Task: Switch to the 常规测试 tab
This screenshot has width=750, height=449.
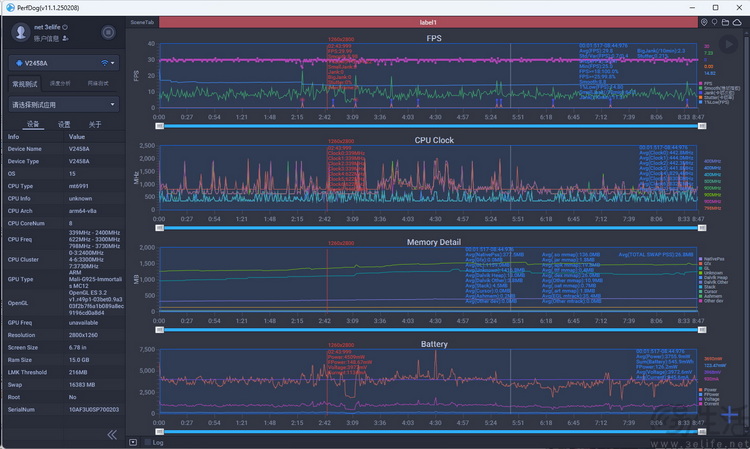Action: [x=25, y=84]
